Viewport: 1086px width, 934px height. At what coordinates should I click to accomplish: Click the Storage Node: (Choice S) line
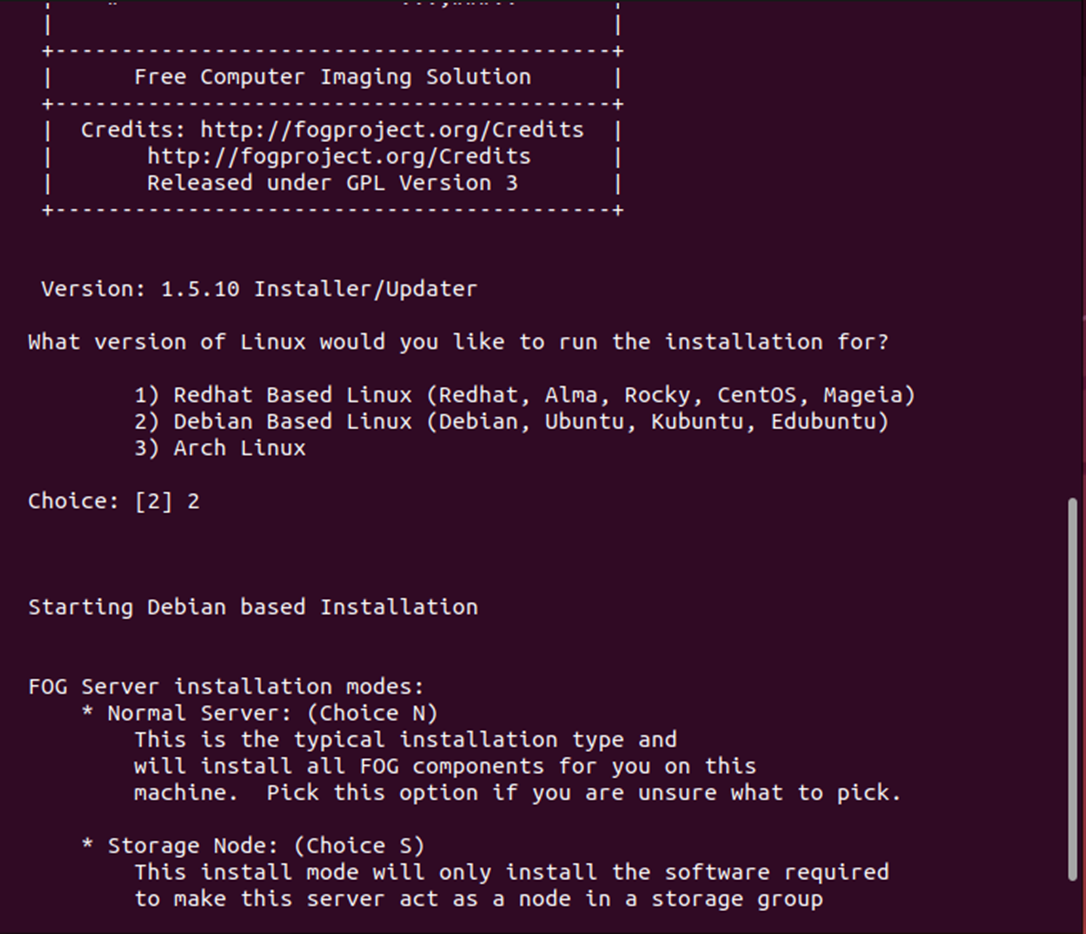(x=253, y=845)
